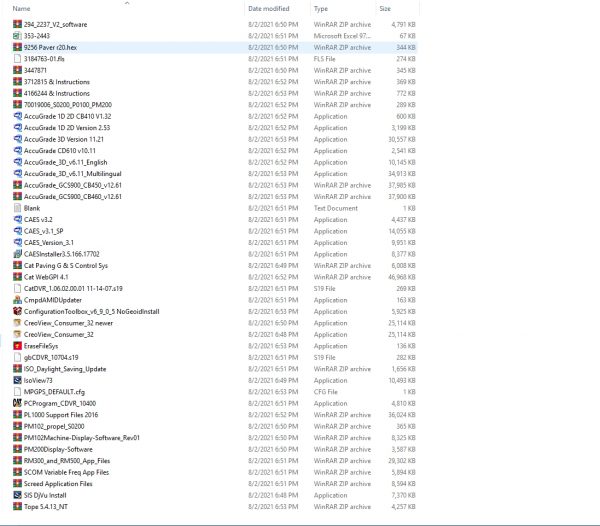Image resolution: width=600 pixels, height=526 pixels.
Task: Click the archive icon for Screed Application Files
Action: [17, 483]
